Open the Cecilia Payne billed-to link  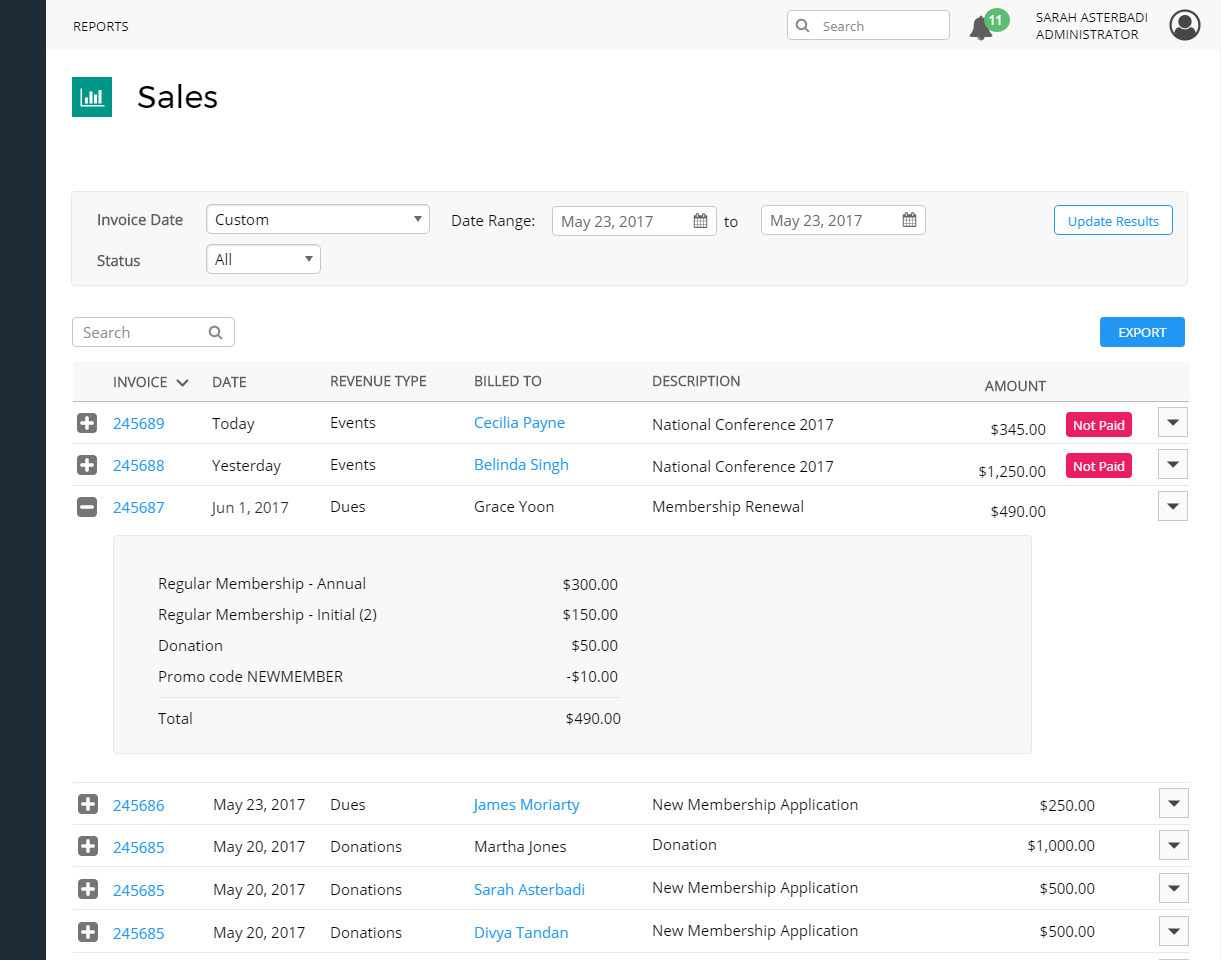[520, 423]
